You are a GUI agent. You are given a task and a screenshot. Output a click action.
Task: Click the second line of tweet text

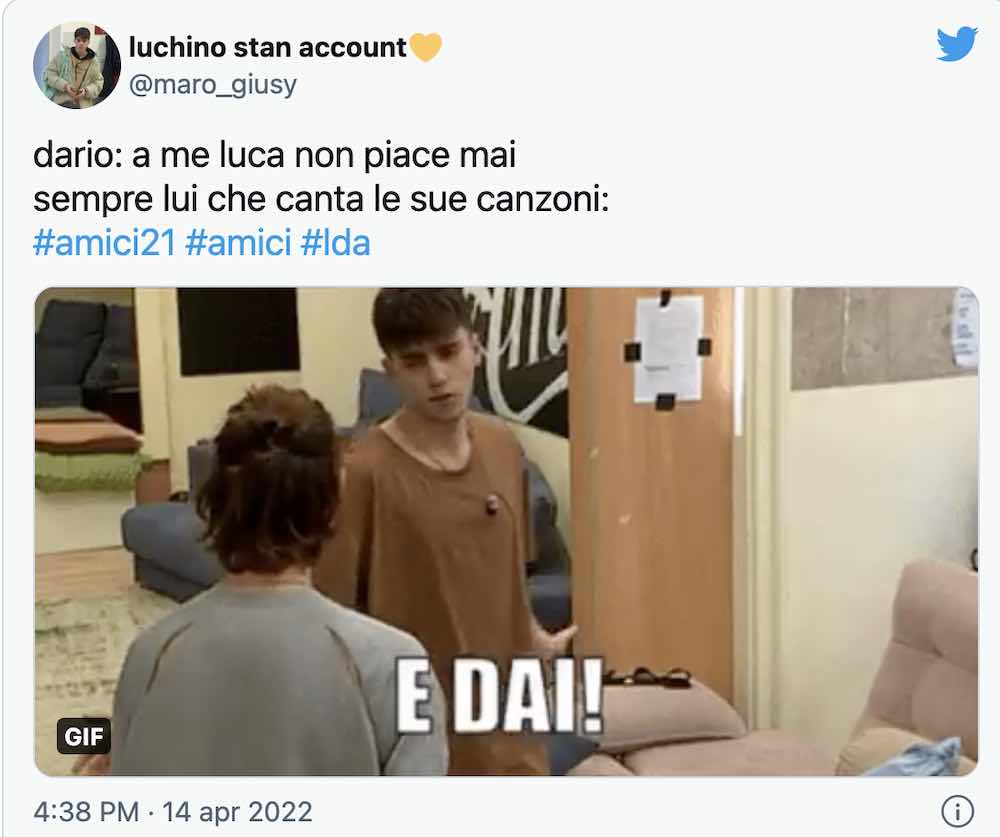[321, 199]
